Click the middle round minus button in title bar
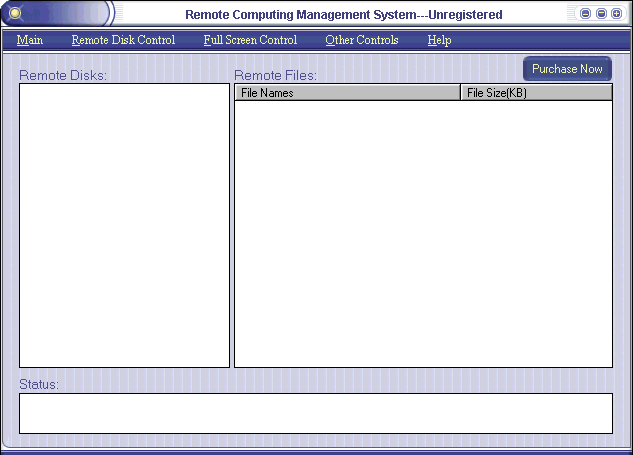 601,14
